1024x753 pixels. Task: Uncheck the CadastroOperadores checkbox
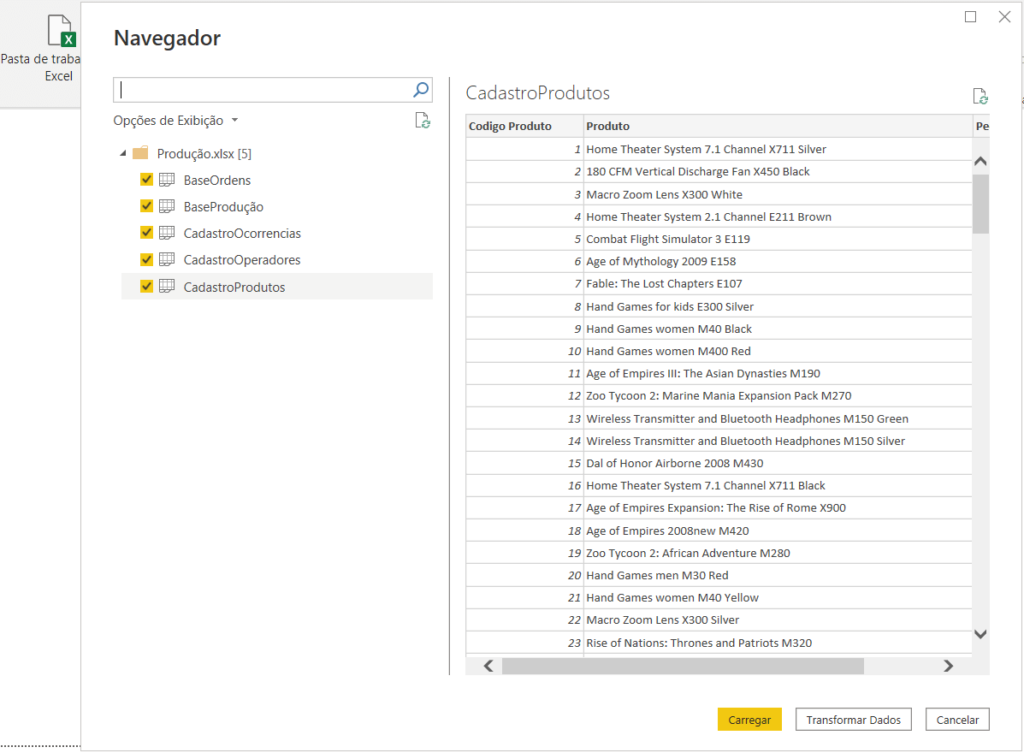[x=146, y=260]
